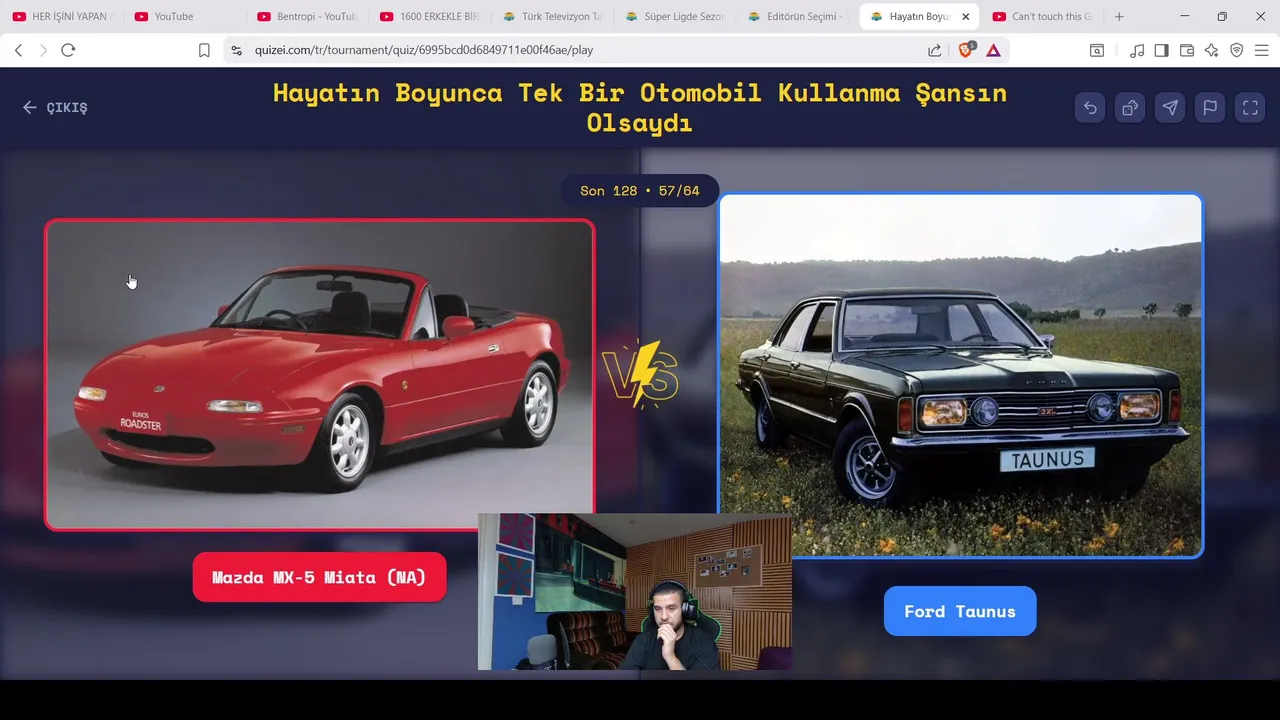Bookmark this page

click(x=204, y=50)
